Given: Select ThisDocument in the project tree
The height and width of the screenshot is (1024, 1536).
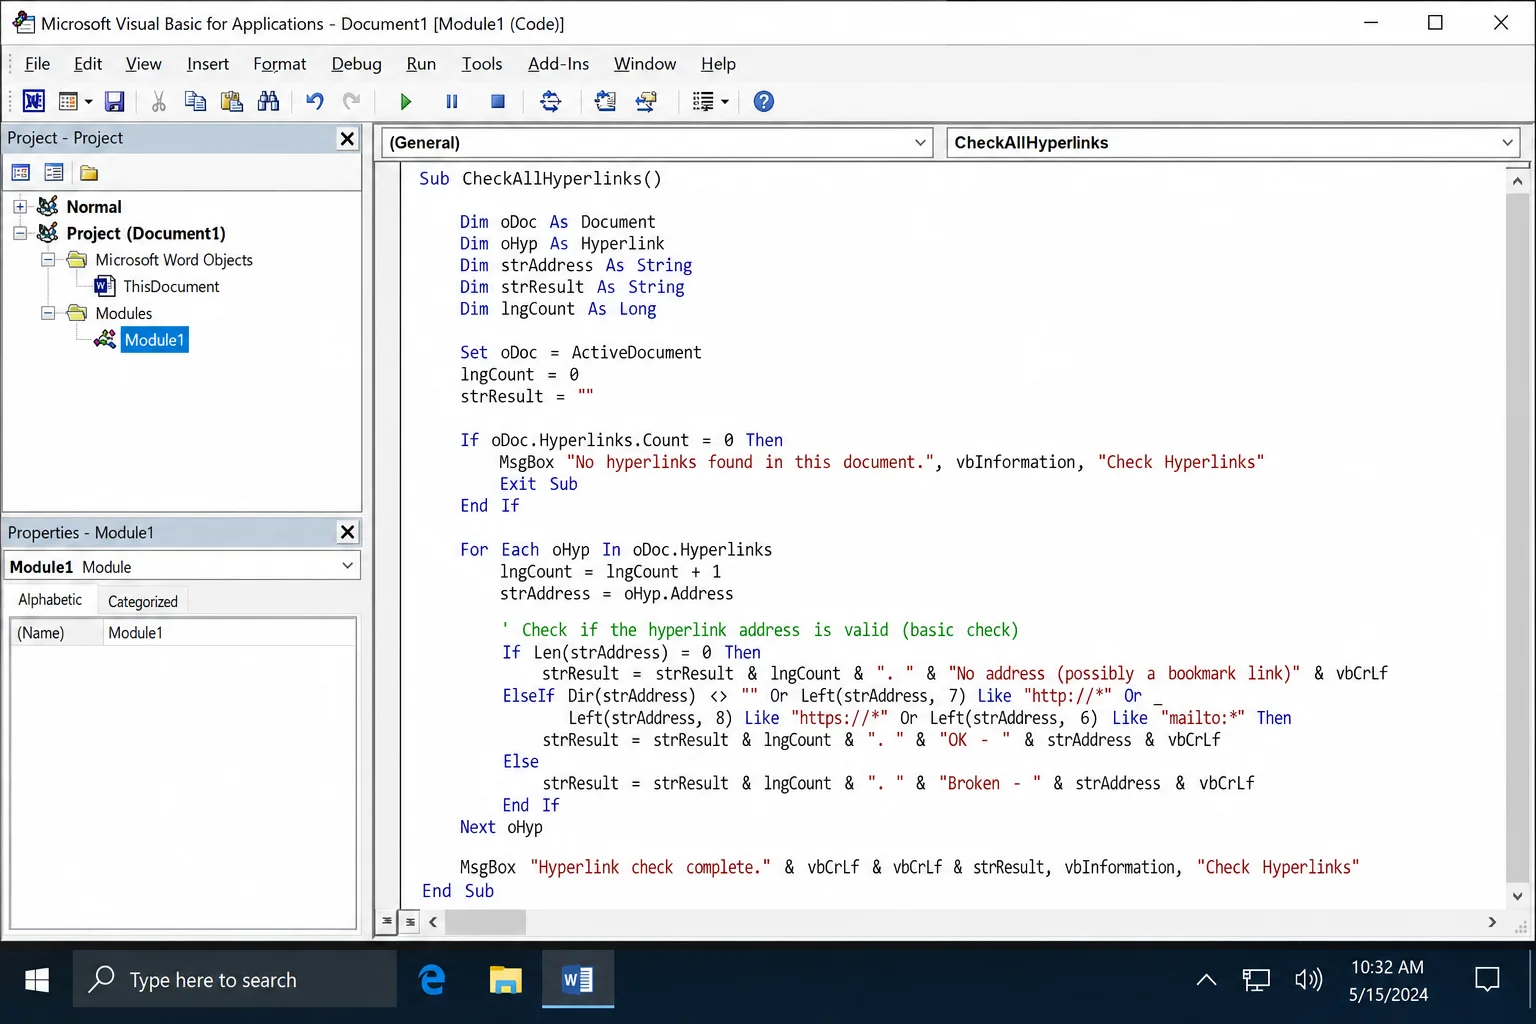Looking at the screenshot, I should (171, 286).
